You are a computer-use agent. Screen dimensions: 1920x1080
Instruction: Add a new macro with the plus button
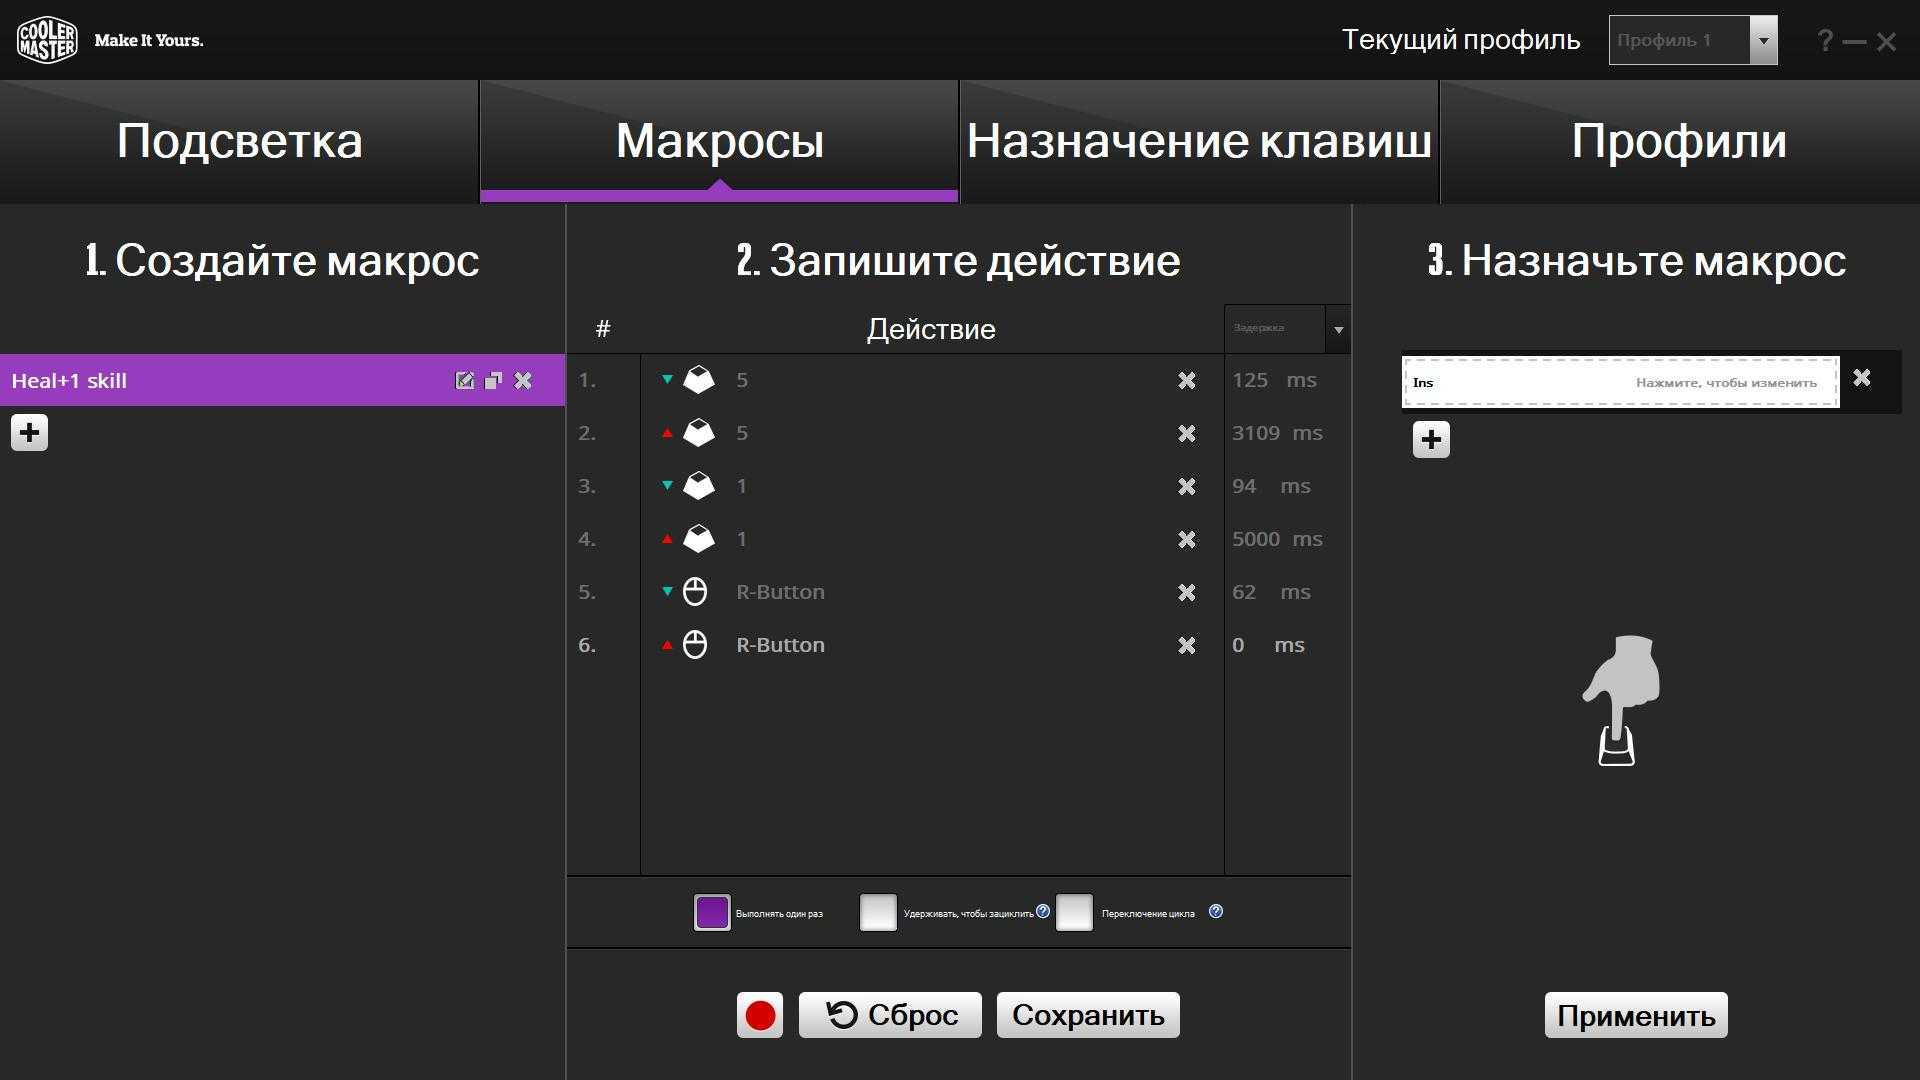click(x=29, y=433)
